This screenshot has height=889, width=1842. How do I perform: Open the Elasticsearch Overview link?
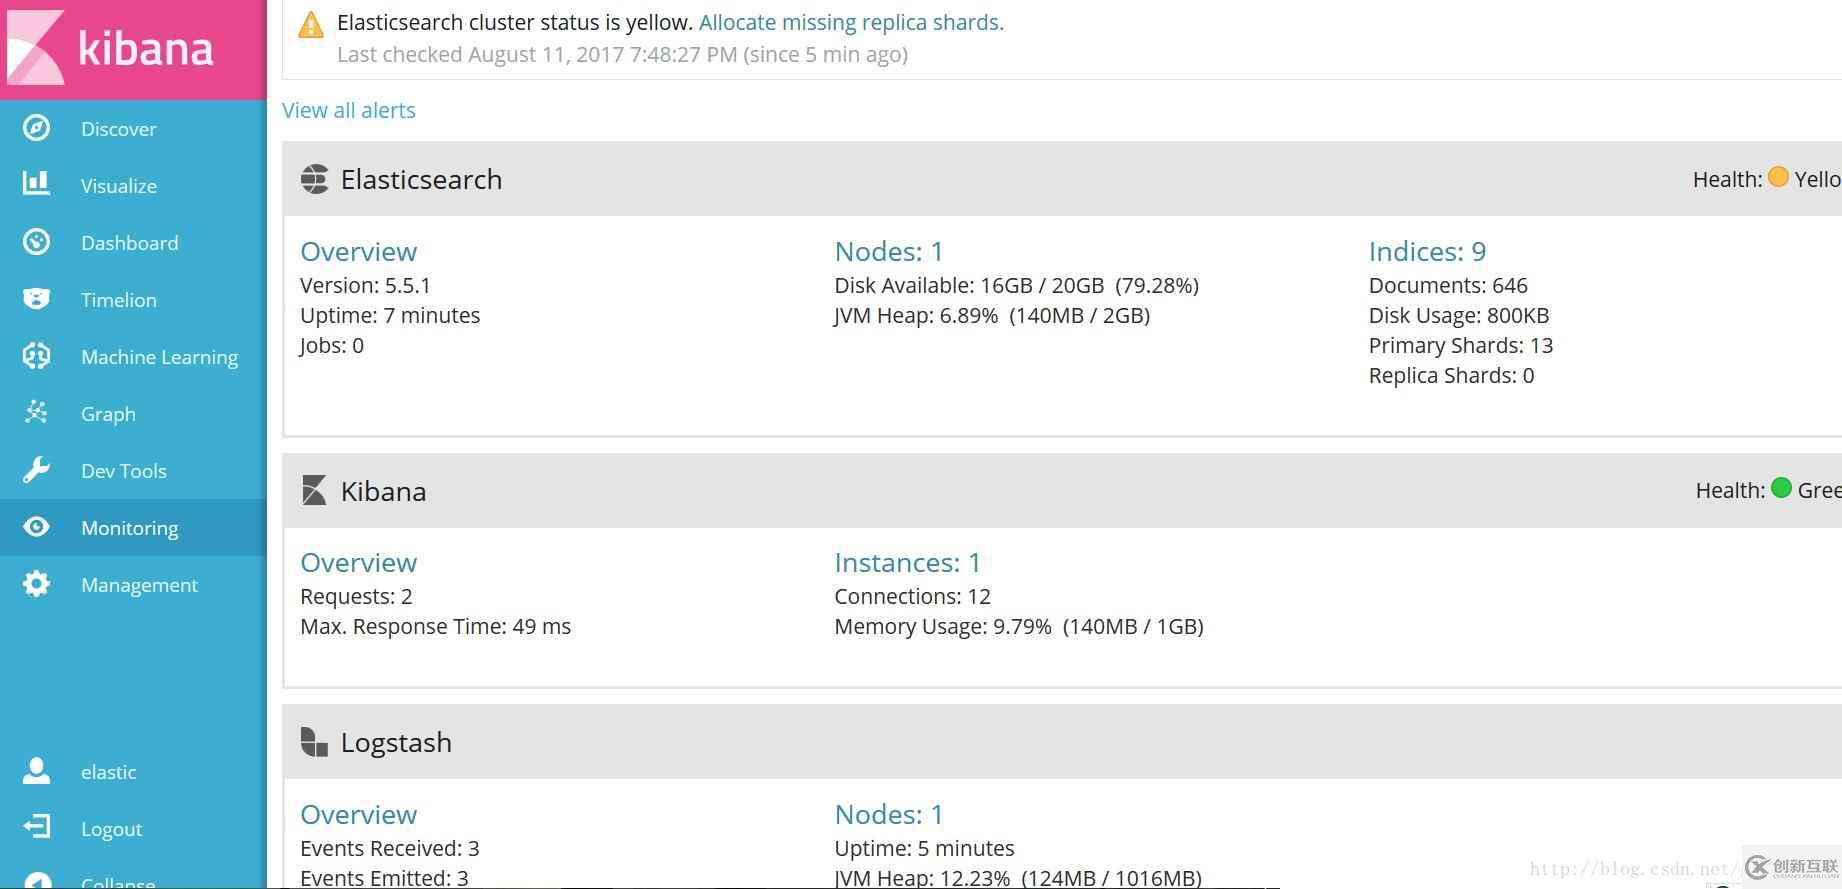pos(358,251)
